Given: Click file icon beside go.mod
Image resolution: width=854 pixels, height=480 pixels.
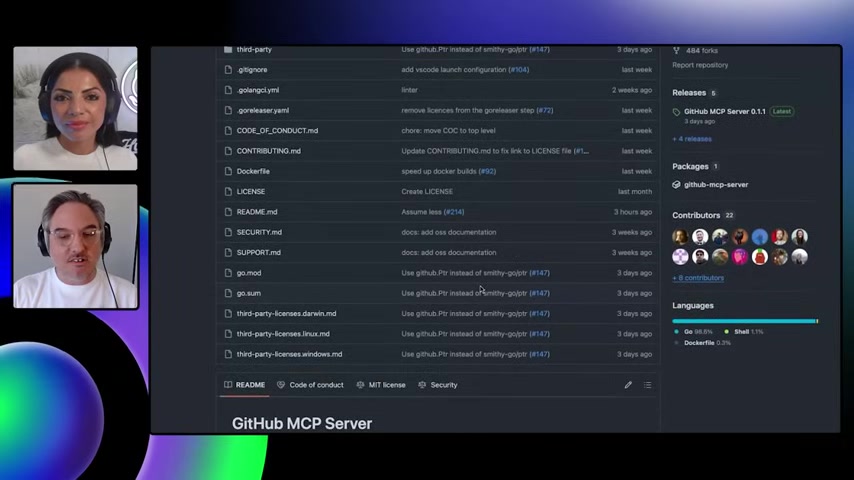Looking at the screenshot, I should pos(228,273).
